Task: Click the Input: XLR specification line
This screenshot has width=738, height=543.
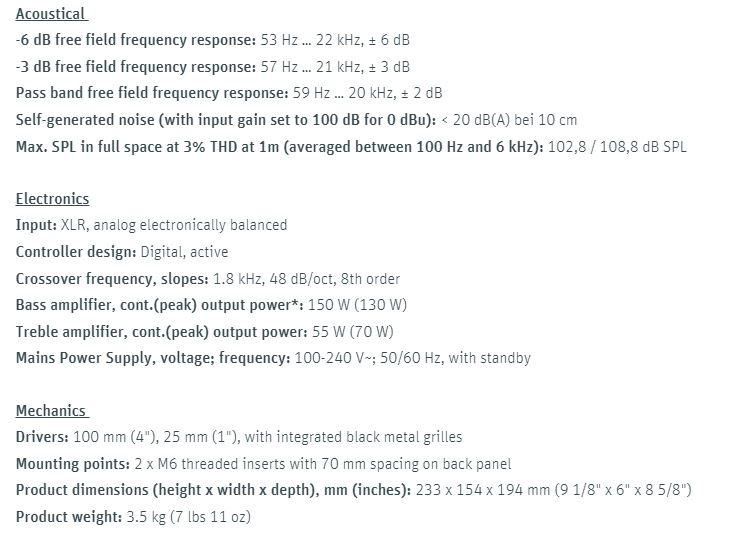Action: click(x=152, y=225)
